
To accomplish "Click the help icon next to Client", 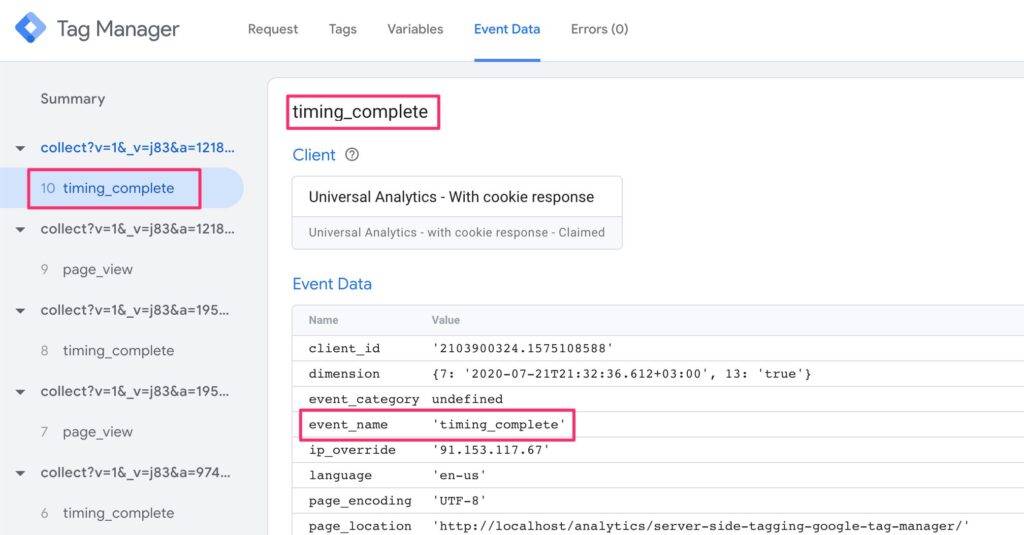I will click(x=351, y=155).
